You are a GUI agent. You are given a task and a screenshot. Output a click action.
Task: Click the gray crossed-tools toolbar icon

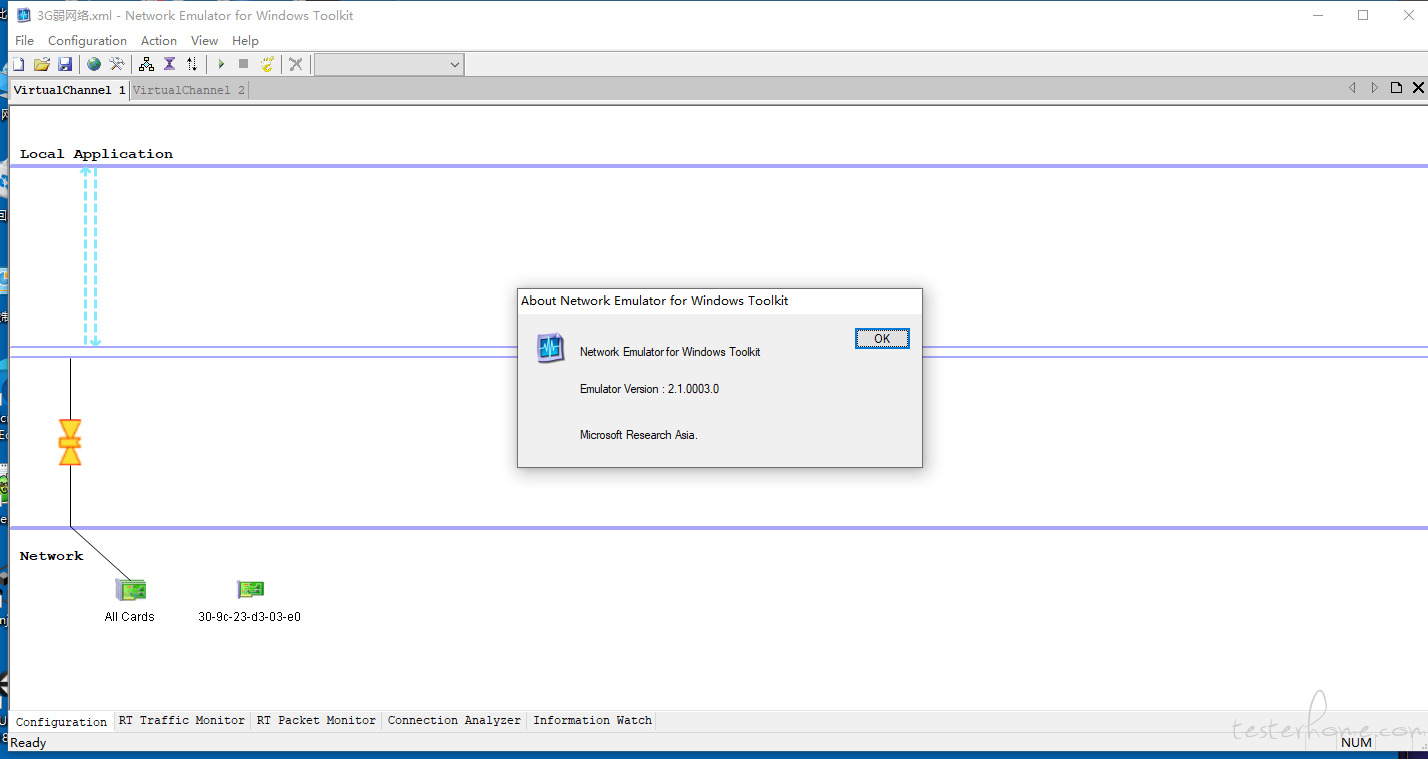(x=296, y=64)
